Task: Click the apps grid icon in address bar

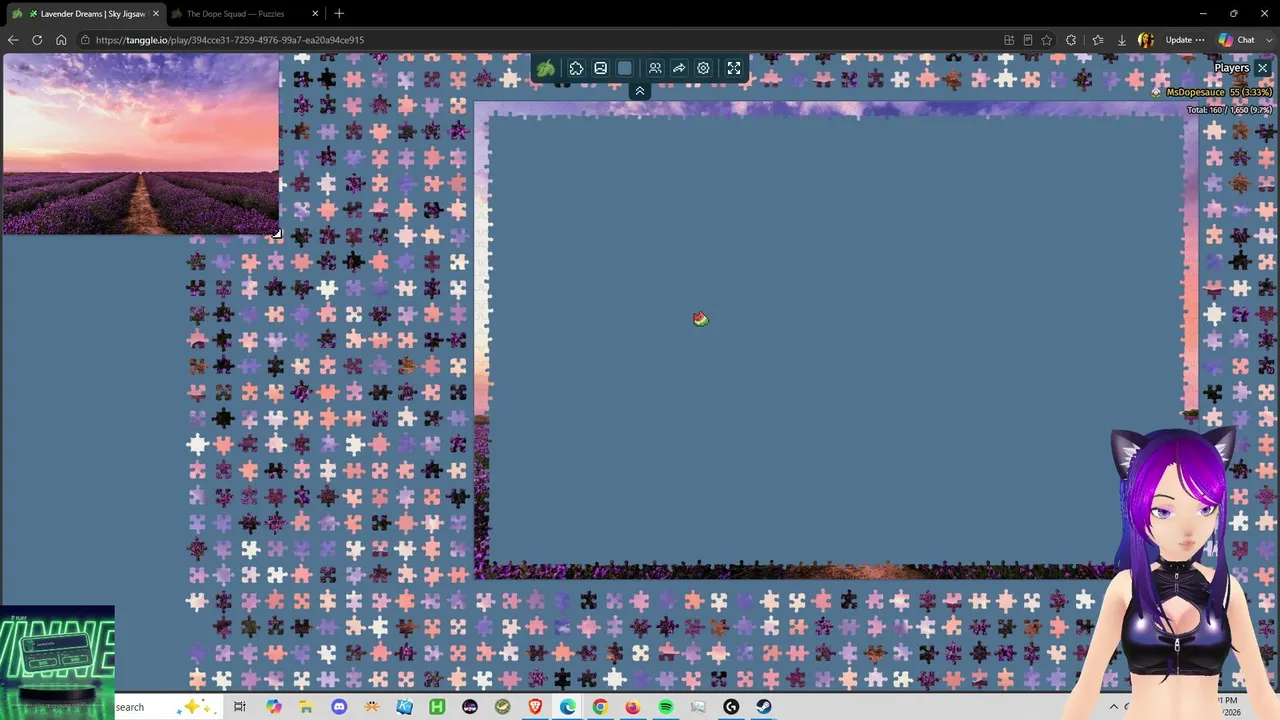Action: click(1009, 40)
